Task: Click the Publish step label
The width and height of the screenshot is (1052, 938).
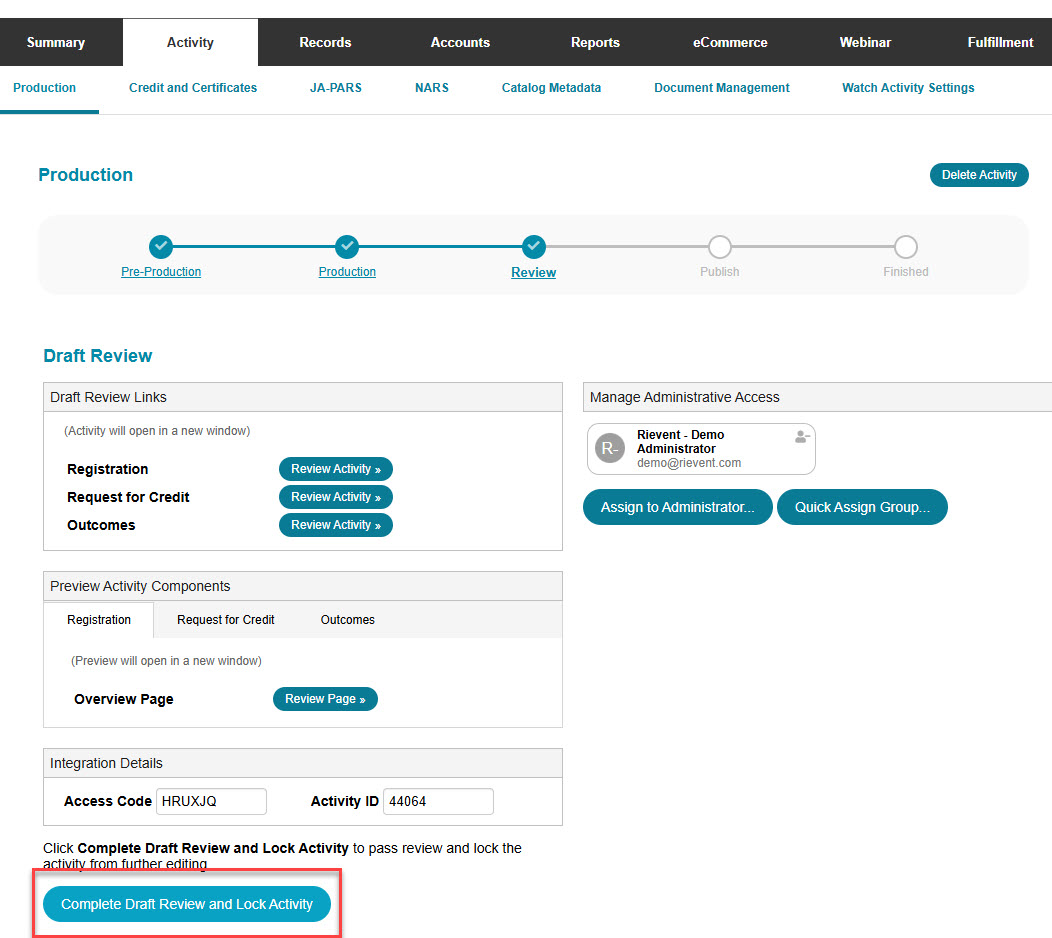Action: click(x=720, y=272)
